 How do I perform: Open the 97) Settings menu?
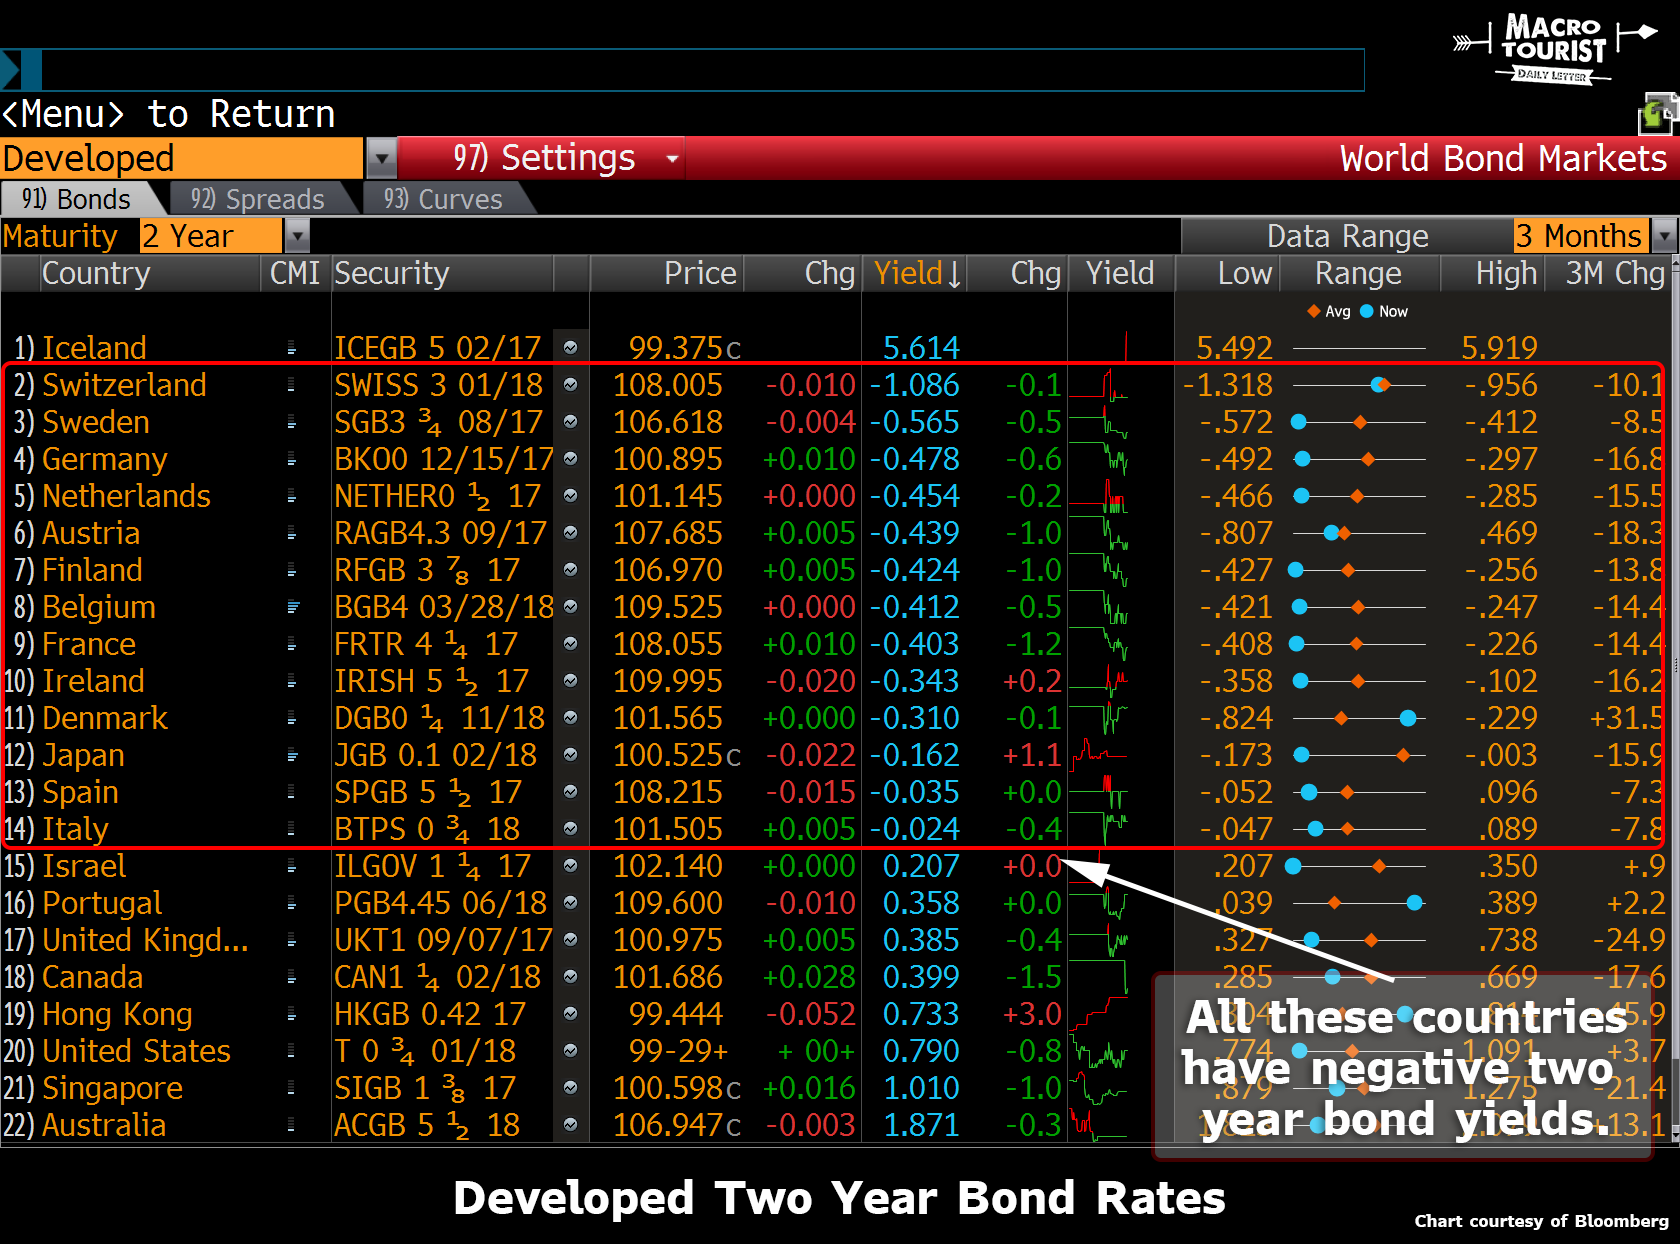point(544,158)
